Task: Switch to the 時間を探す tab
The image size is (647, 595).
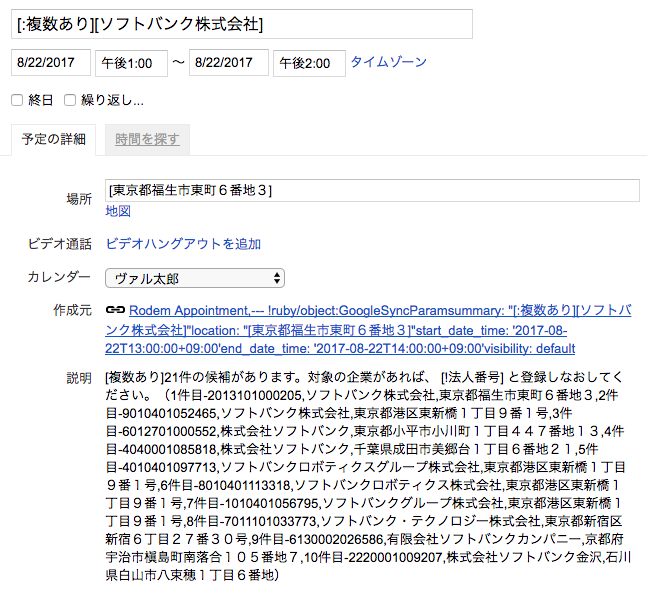Action: (147, 139)
